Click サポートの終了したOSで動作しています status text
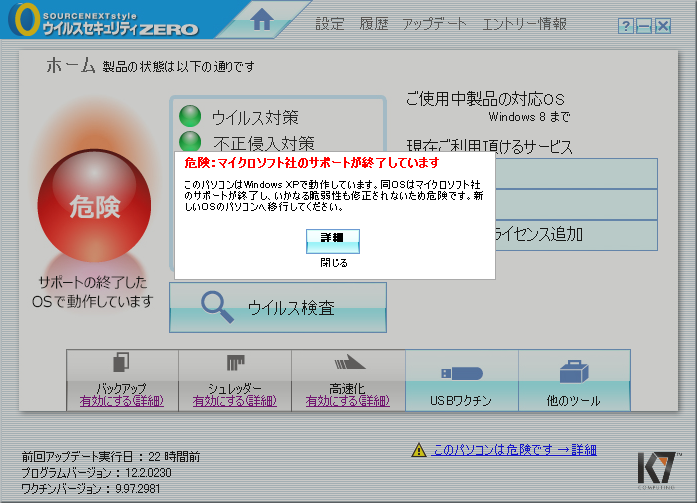Viewport: 697px width, 503px height. click(92, 292)
